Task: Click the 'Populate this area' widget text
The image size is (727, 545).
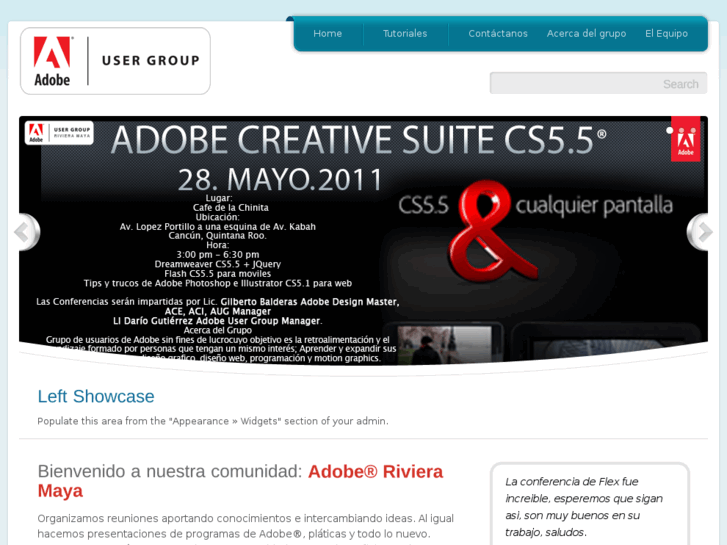Action: pos(213,421)
